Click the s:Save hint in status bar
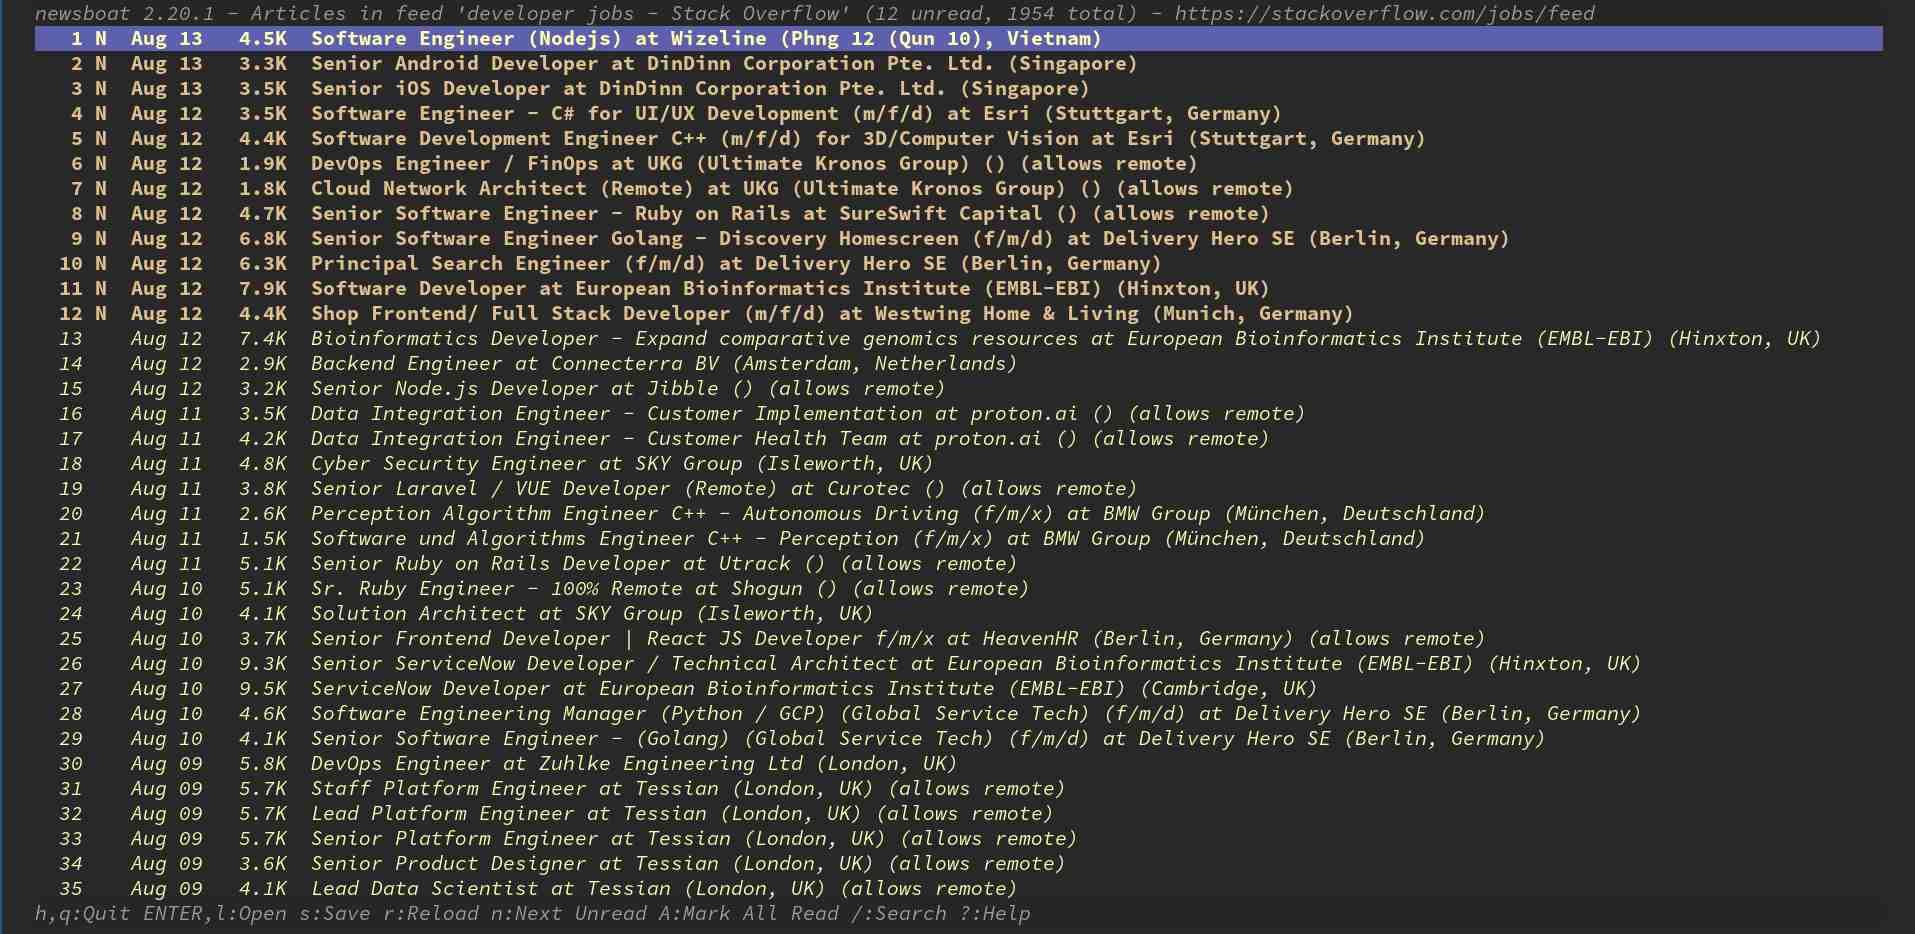Viewport: 1915px width, 934px height. pos(335,914)
